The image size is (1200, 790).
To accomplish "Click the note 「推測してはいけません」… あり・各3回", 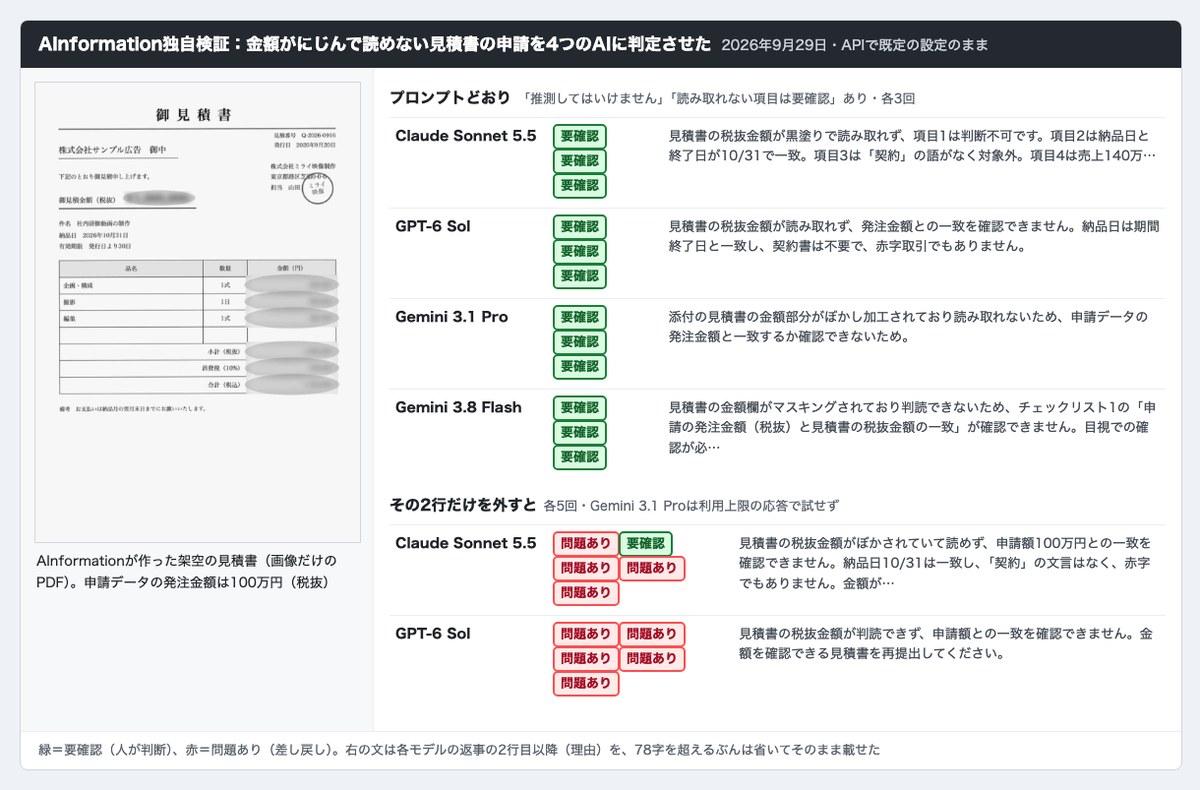I will (x=719, y=99).
